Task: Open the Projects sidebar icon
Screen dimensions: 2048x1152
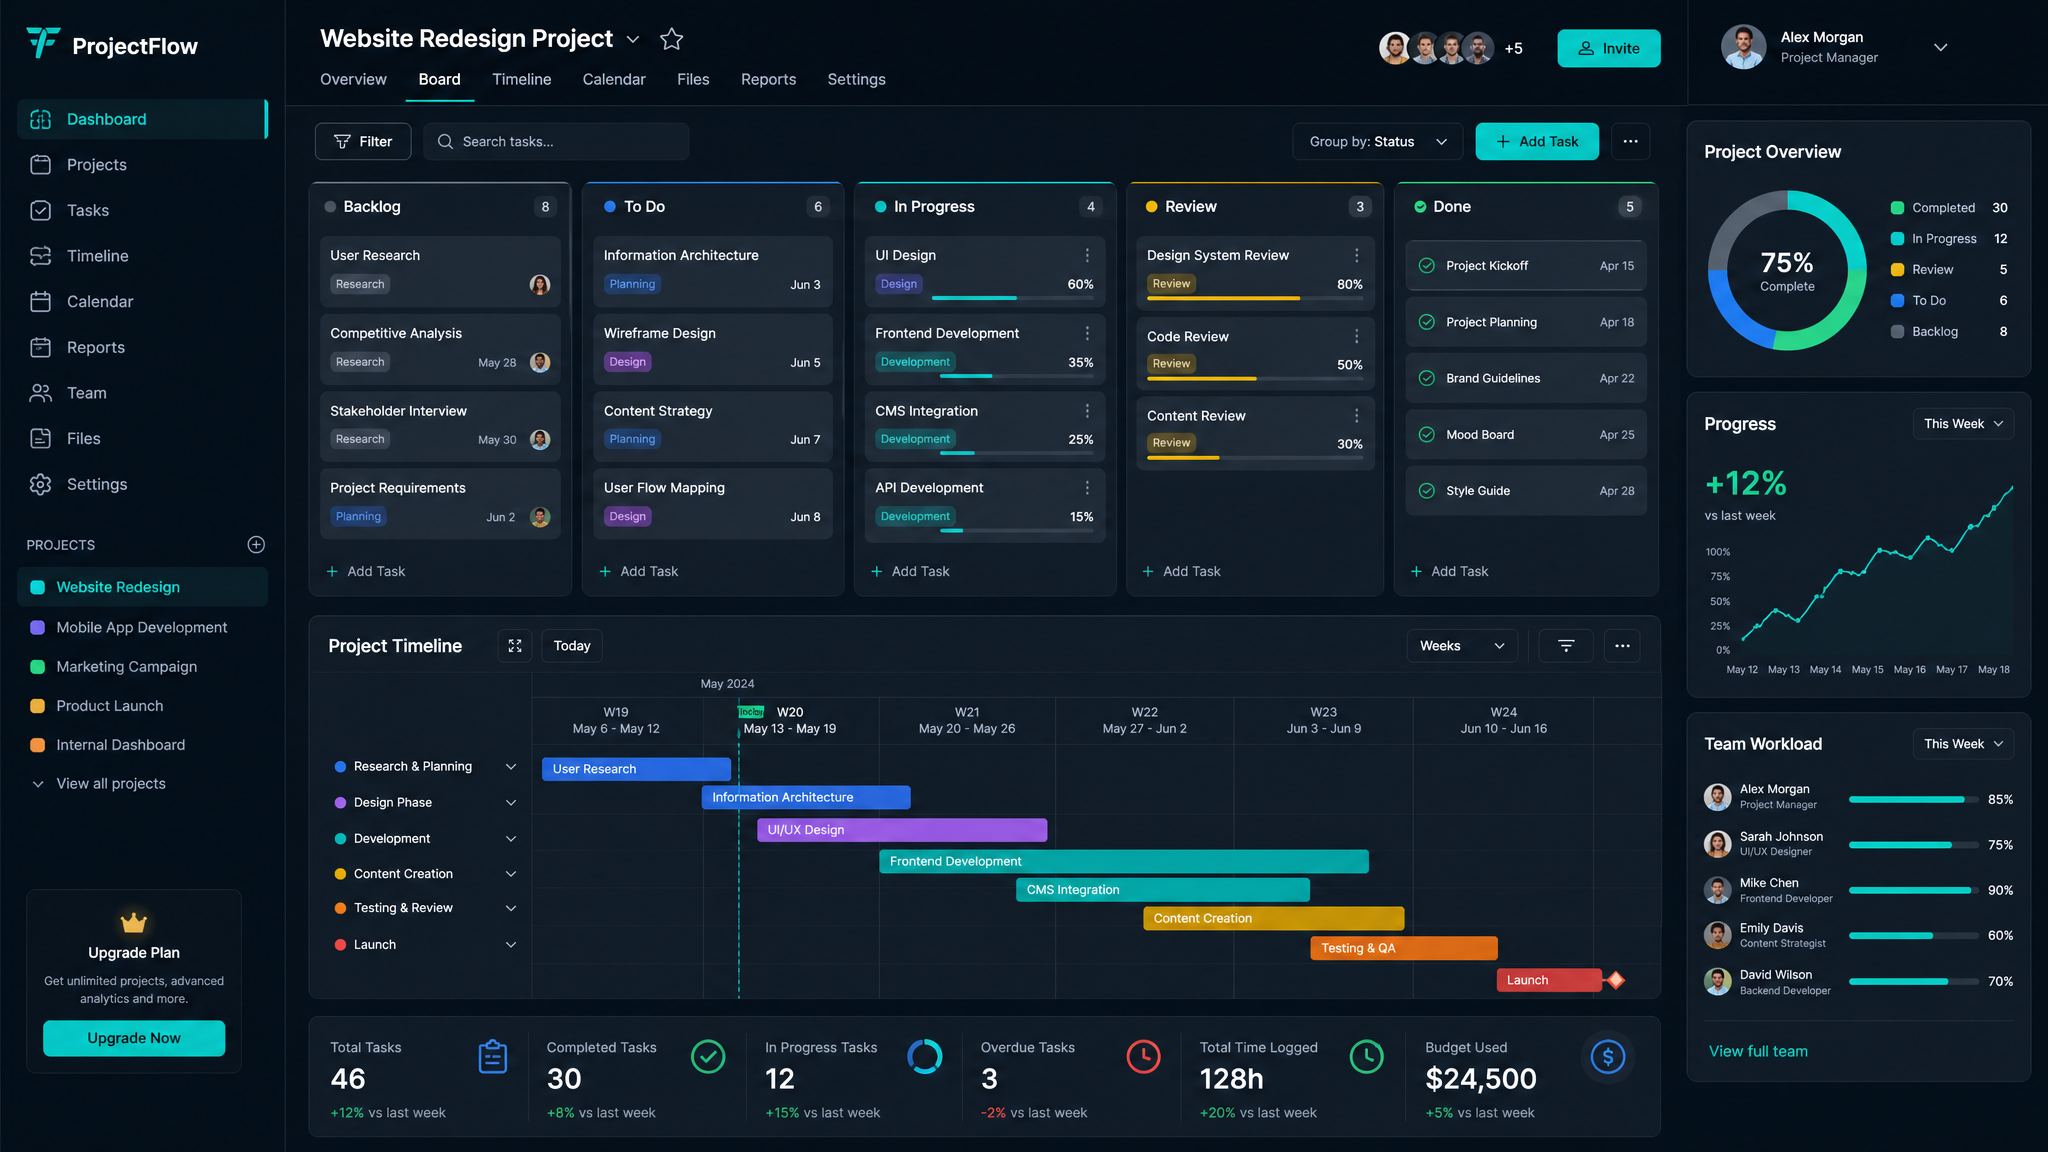Action: pyautogui.click(x=40, y=165)
